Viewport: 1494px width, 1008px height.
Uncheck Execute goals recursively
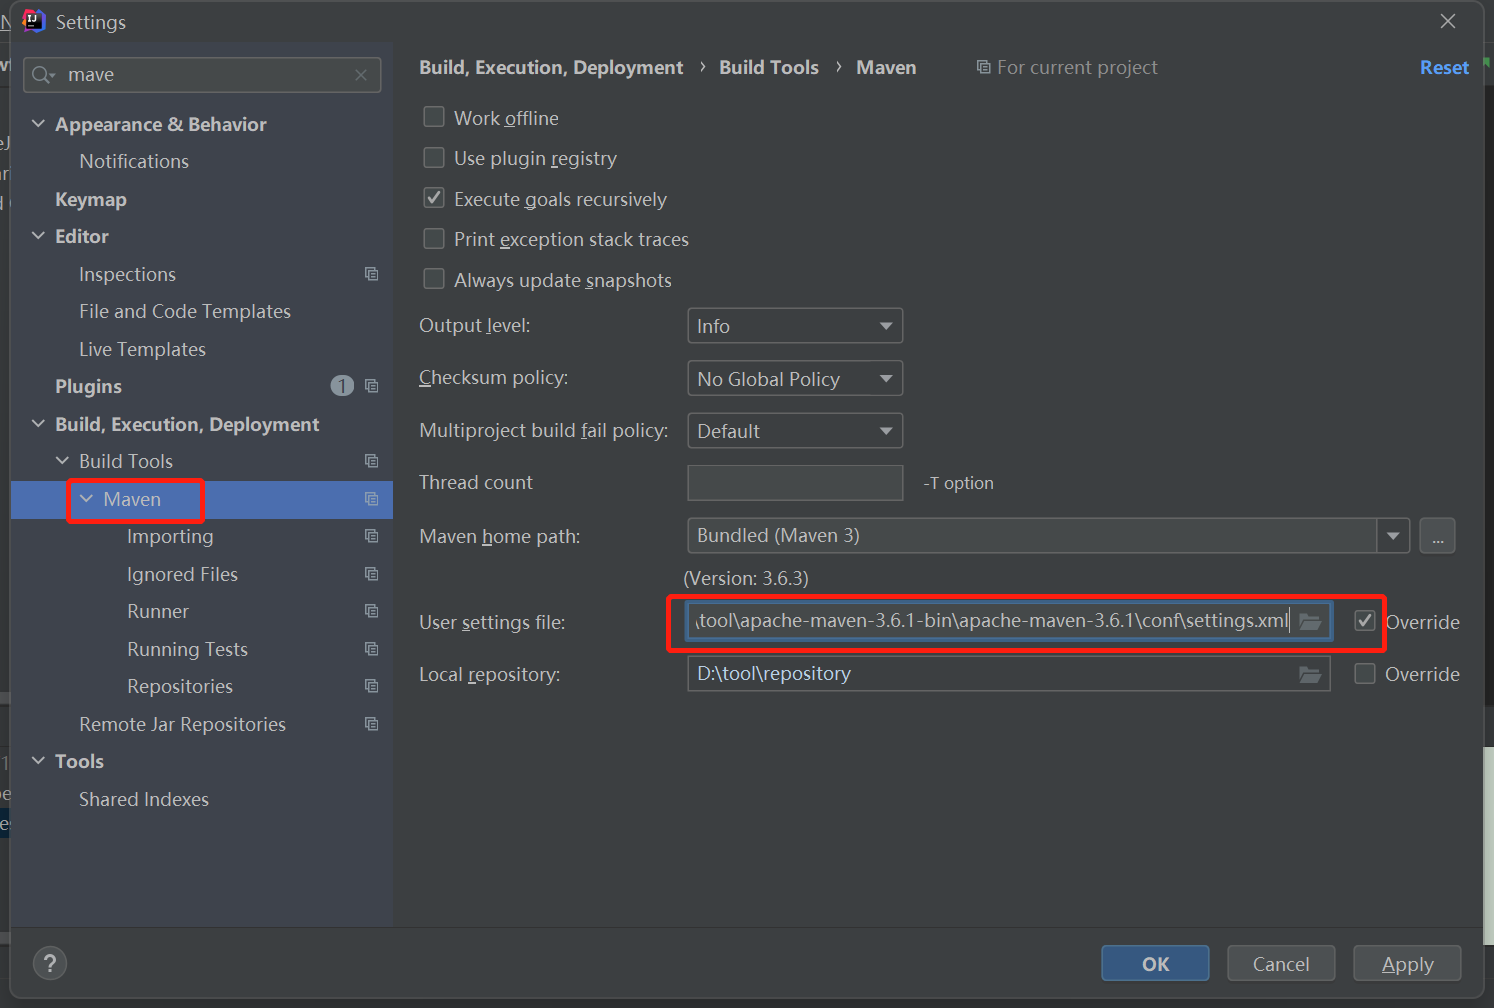[434, 198]
